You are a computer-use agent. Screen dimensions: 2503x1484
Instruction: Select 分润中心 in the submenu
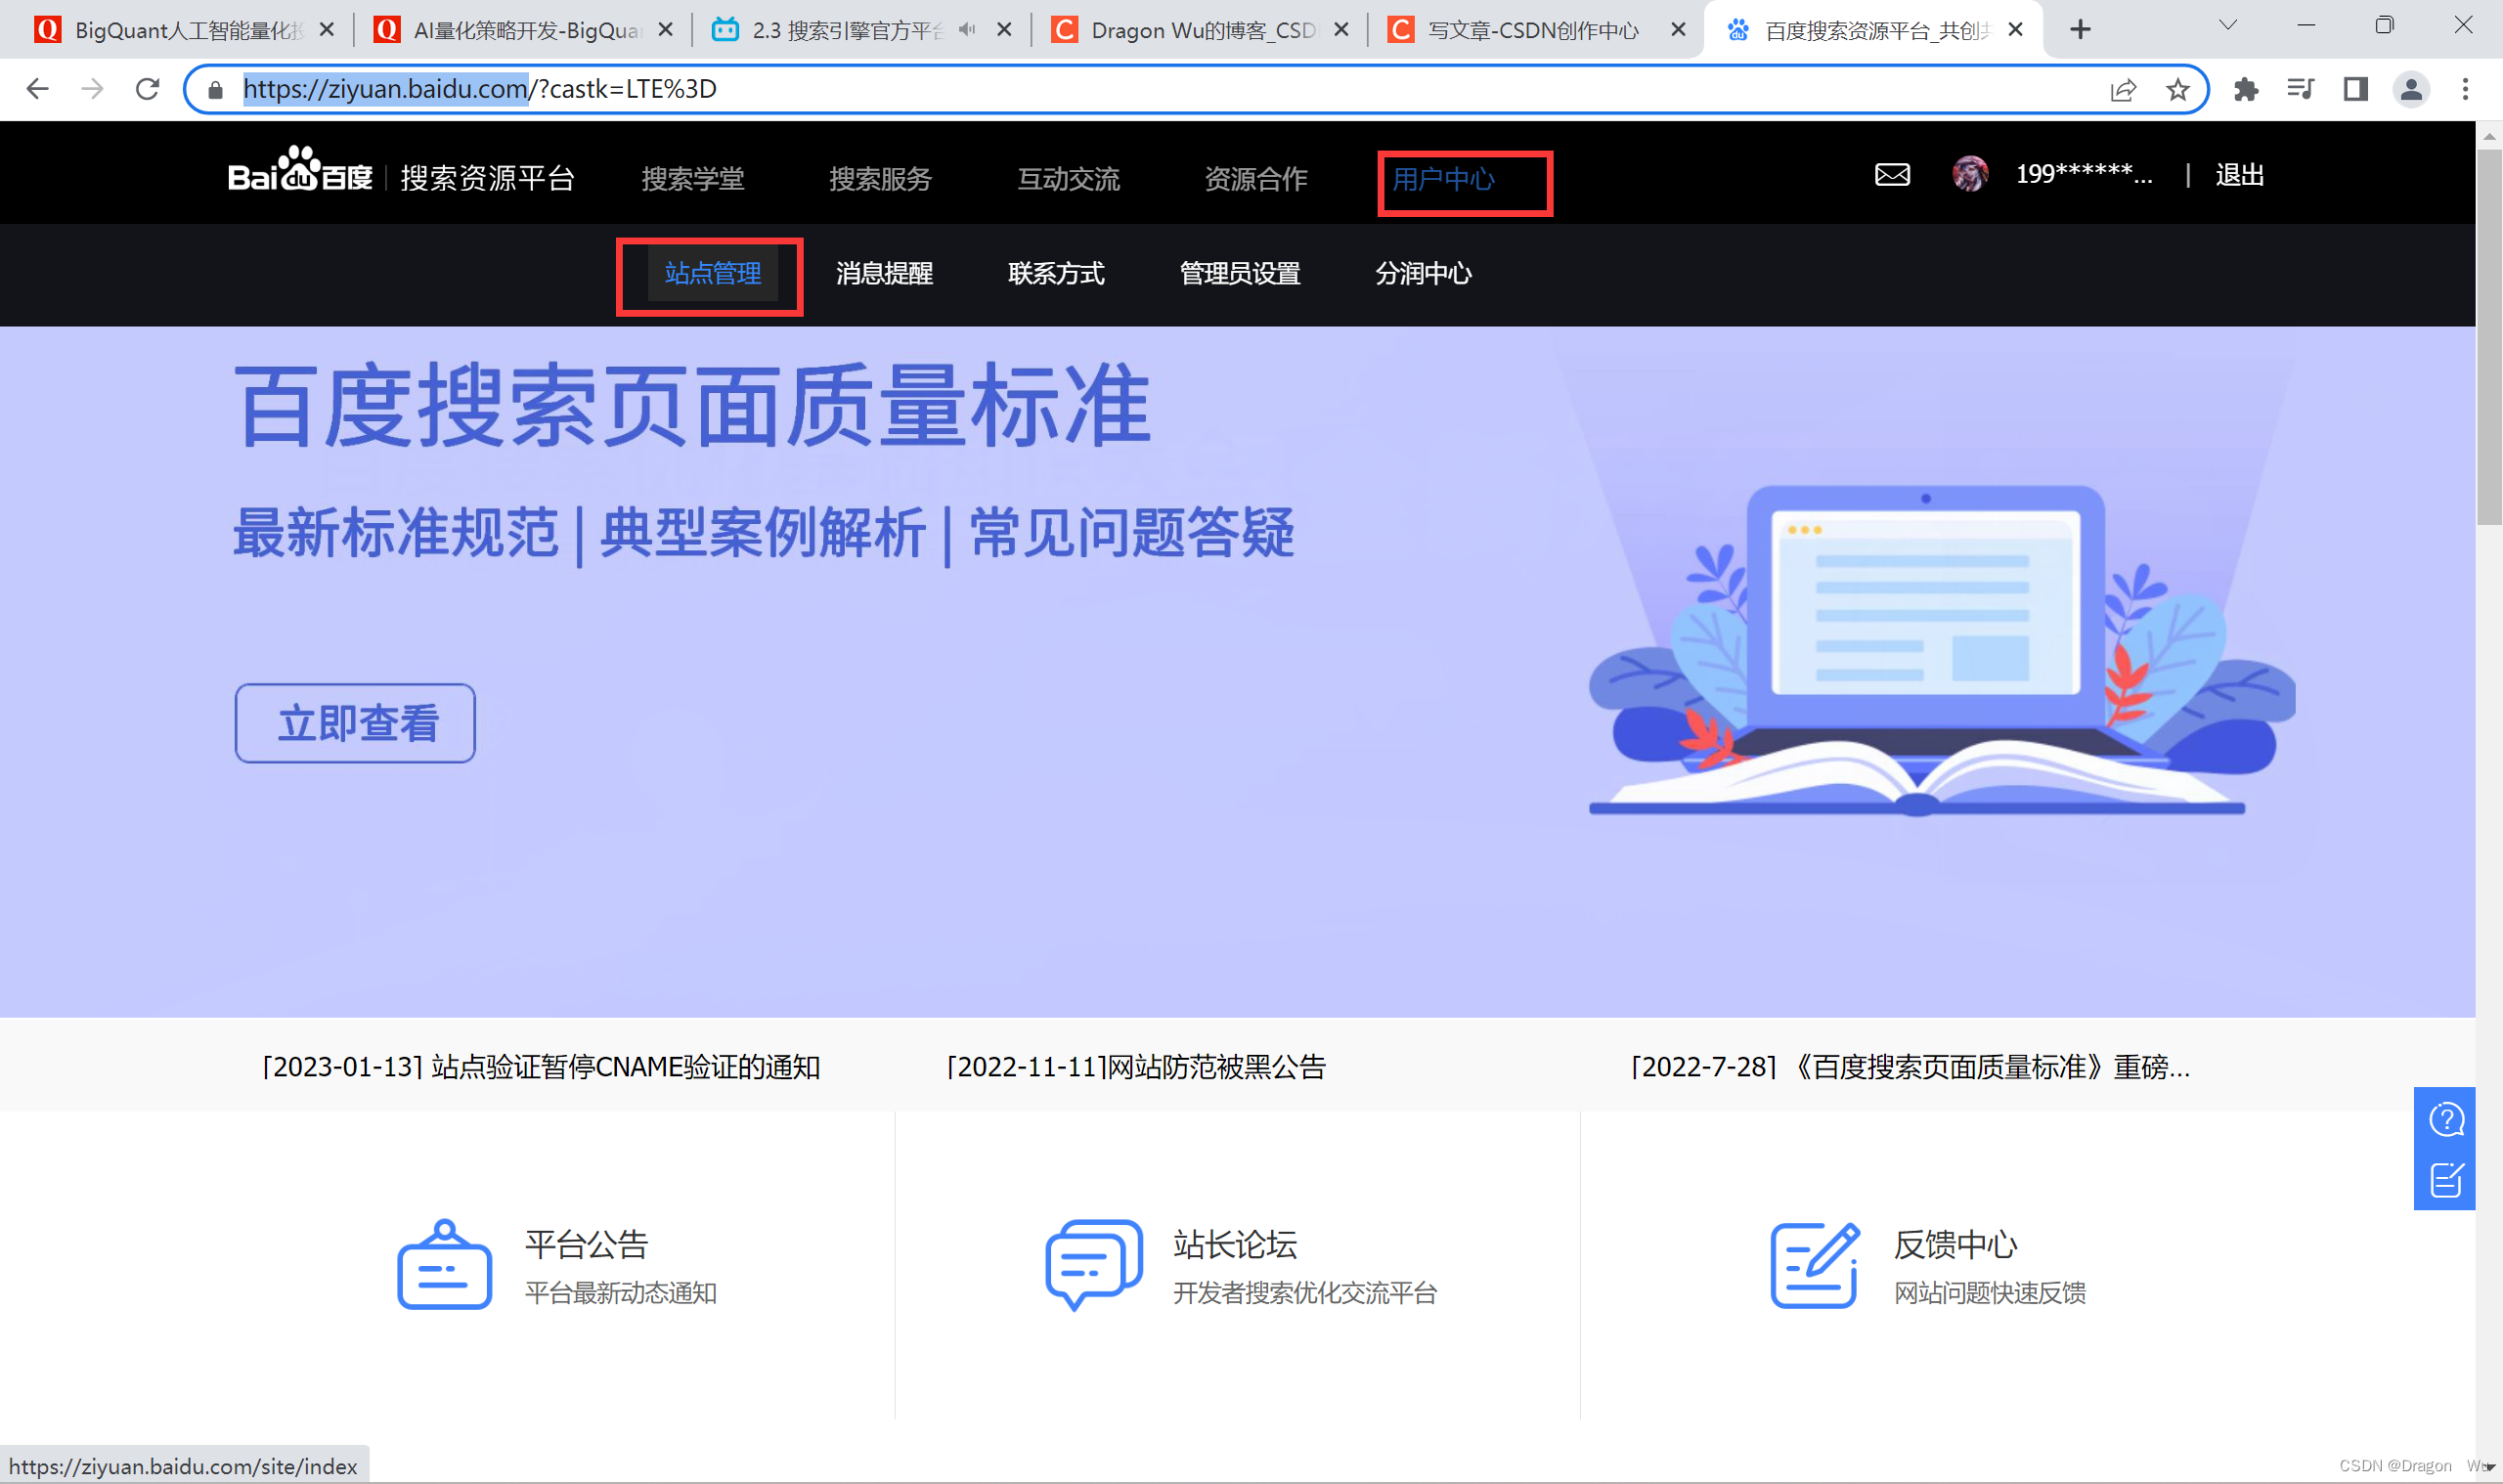pos(1423,273)
